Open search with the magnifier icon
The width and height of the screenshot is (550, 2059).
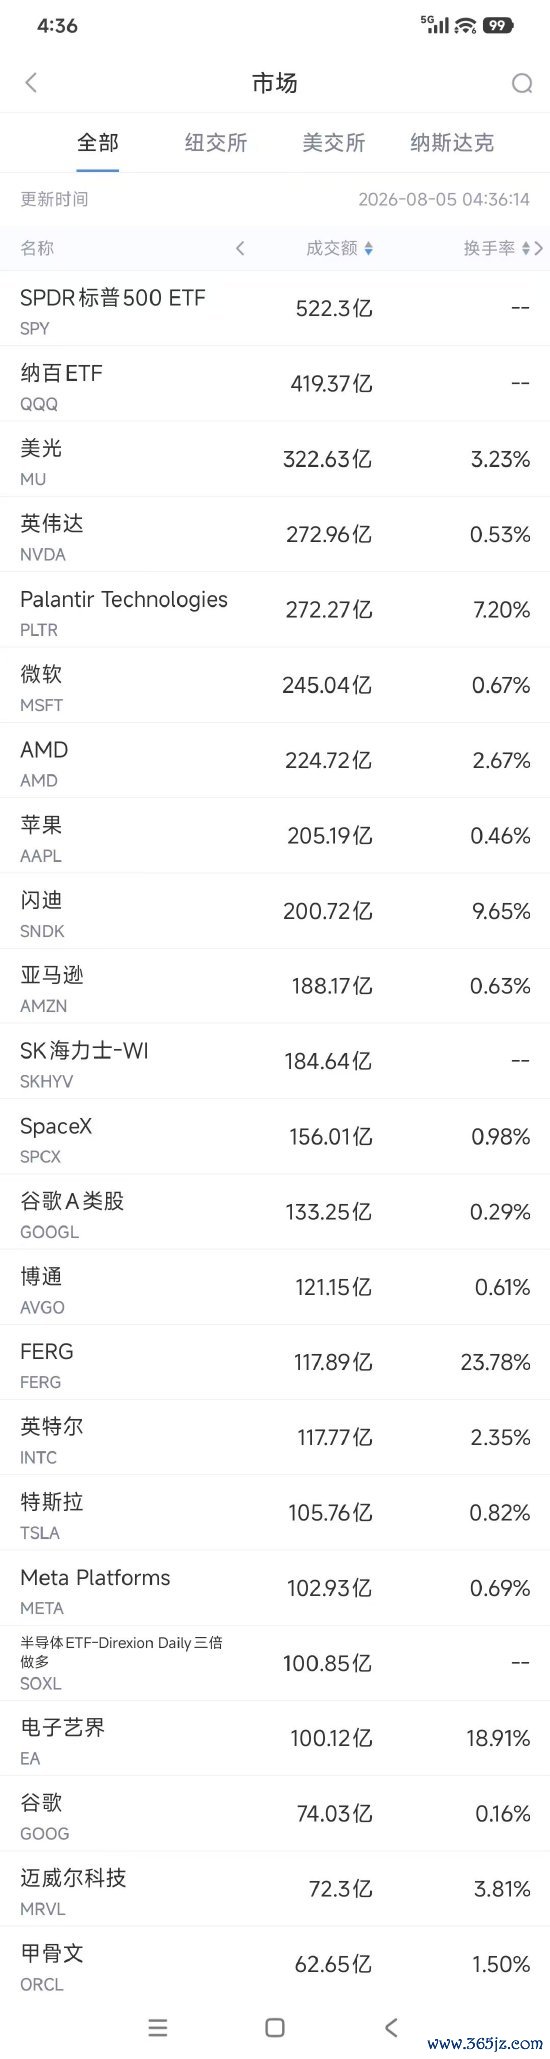tap(521, 84)
